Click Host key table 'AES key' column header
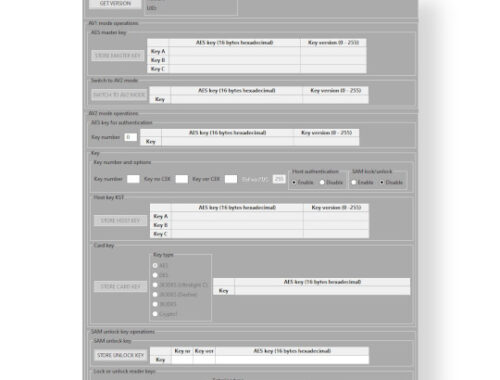This screenshot has width=500, height=380. 237,208
